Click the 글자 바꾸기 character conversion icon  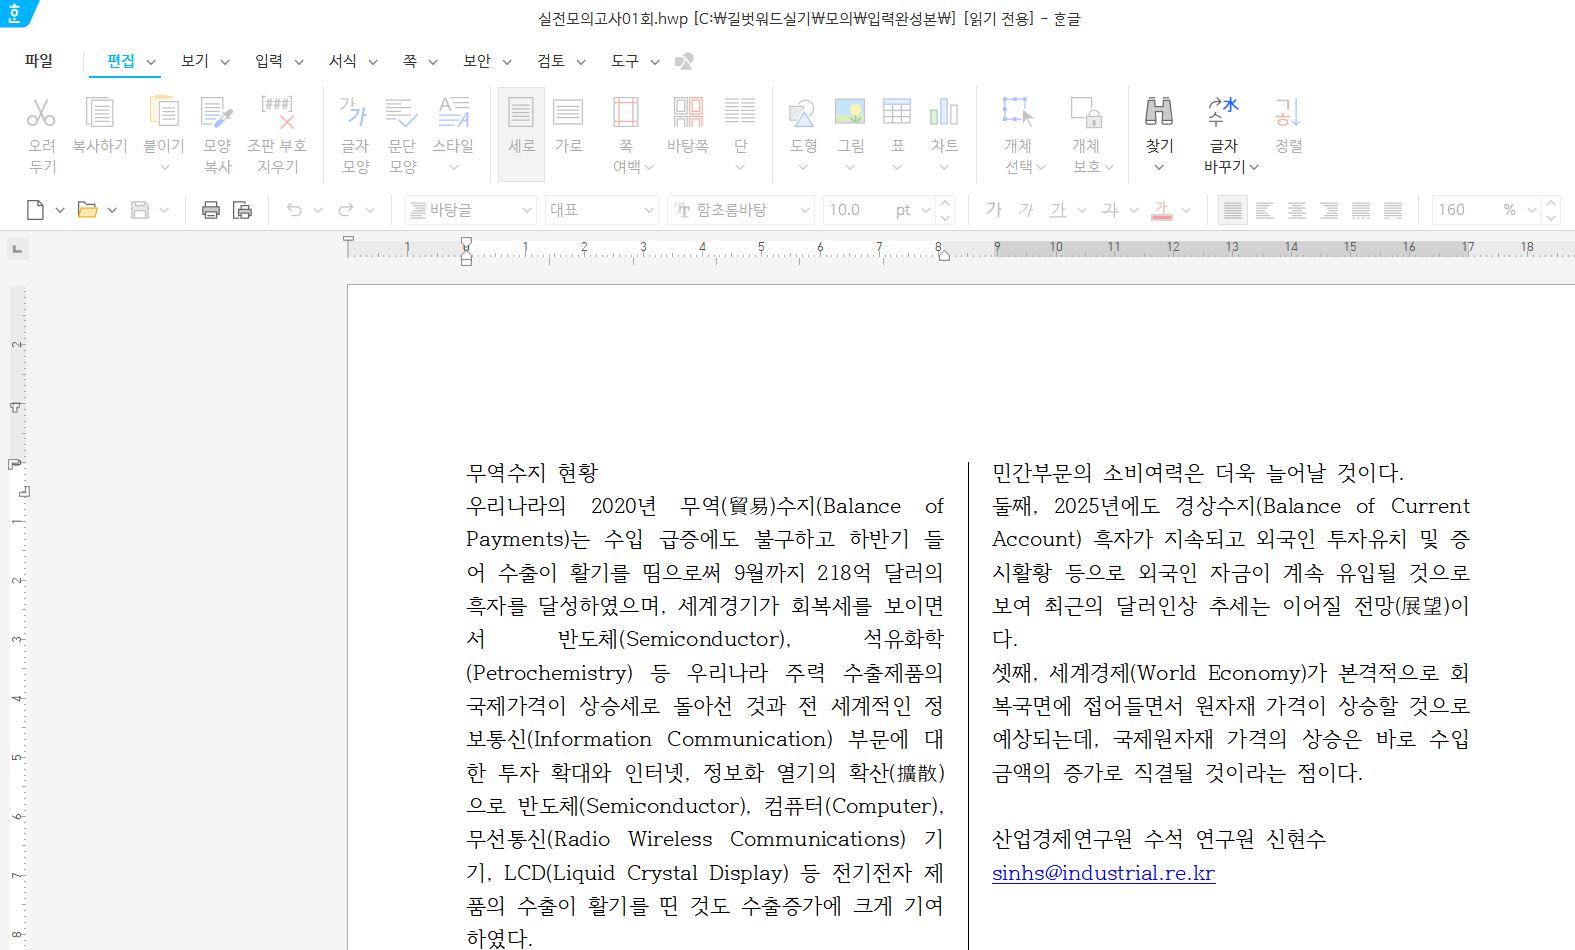click(x=1223, y=112)
